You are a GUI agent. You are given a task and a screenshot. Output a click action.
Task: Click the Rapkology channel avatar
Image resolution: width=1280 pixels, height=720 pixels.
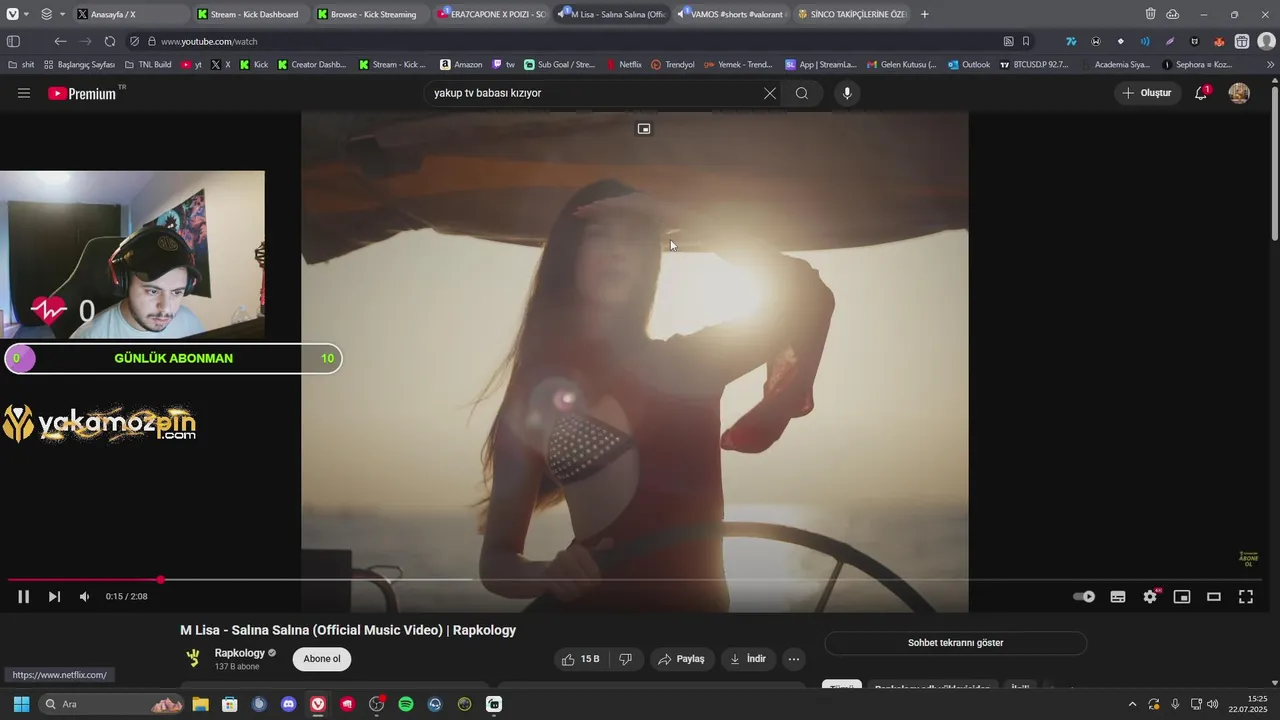pos(193,659)
